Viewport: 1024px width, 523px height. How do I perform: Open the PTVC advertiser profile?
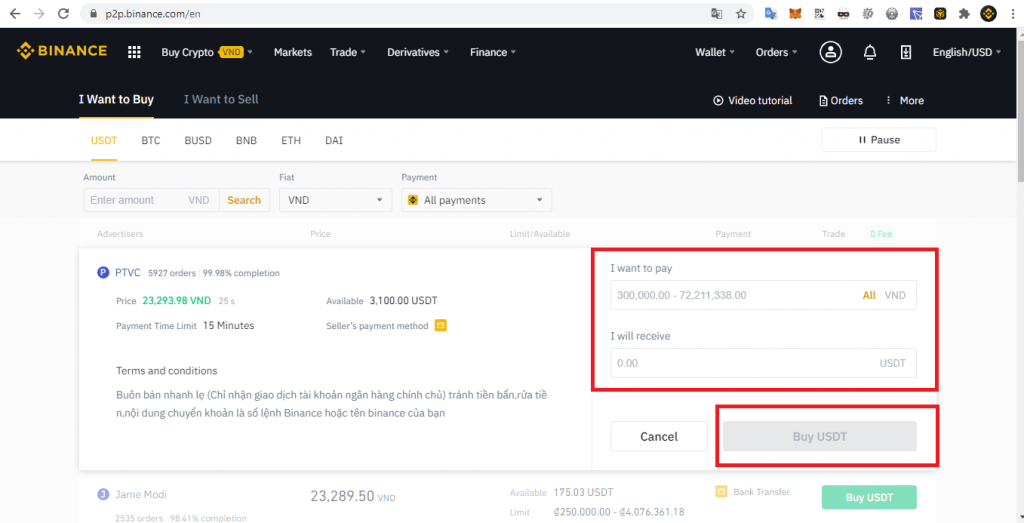click(127, 273)
